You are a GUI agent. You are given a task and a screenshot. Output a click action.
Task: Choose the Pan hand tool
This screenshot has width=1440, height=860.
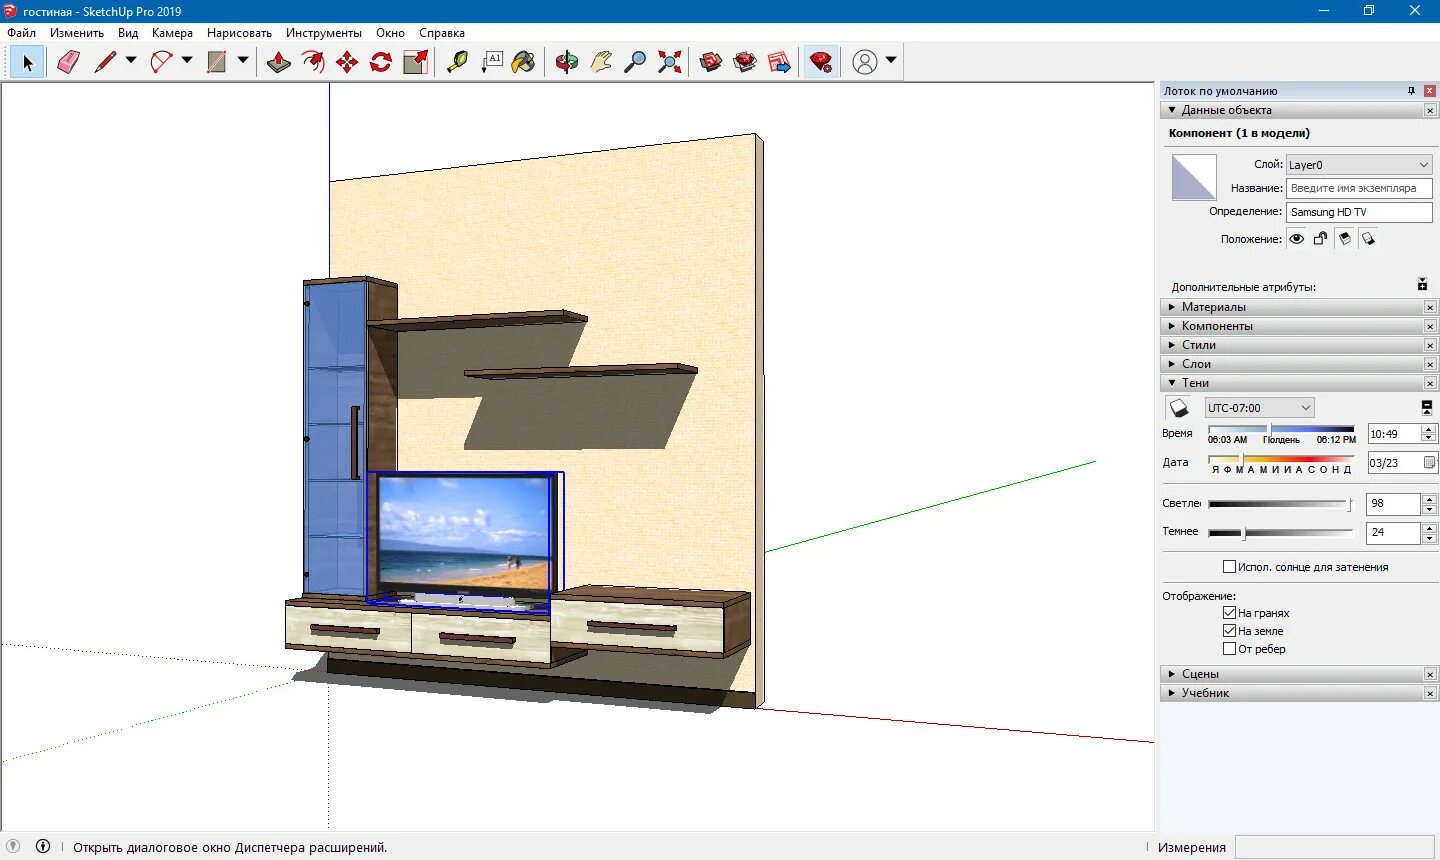[x=601, y=62]
